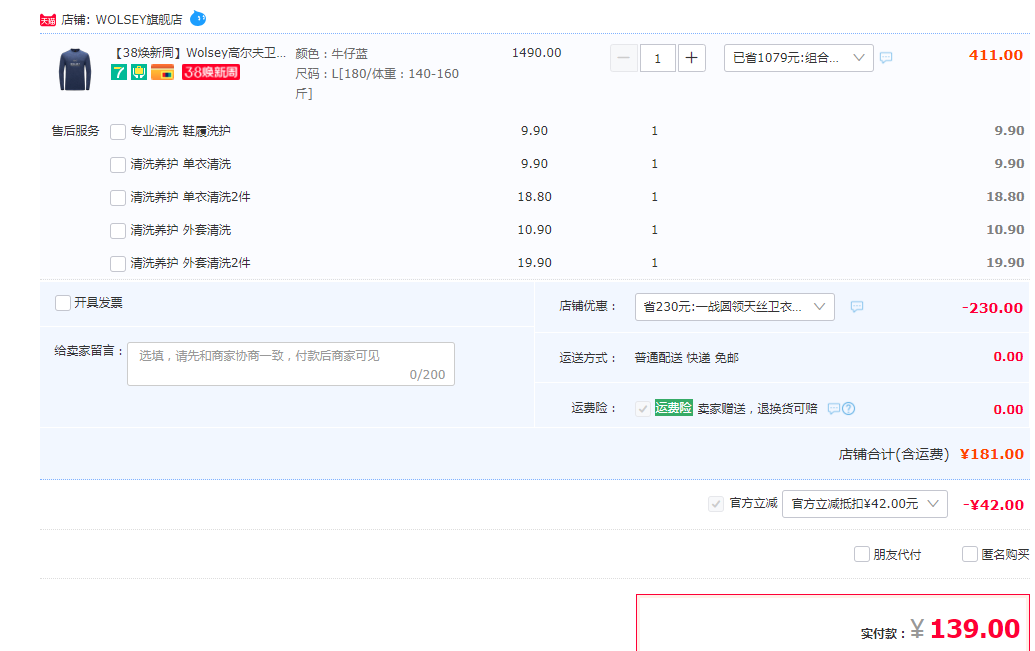Click the -230.00 store discount amount
The height and width of the screenshot is (651, 1035).
click(x=992, y=308)
